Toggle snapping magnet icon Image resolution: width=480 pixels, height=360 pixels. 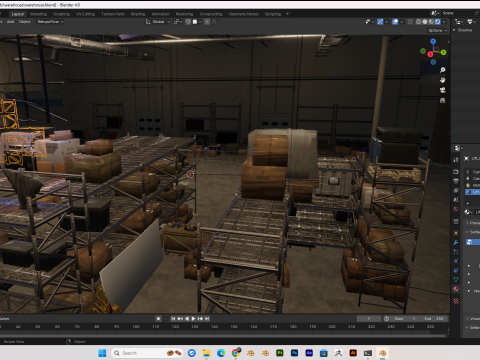point(188,22)
